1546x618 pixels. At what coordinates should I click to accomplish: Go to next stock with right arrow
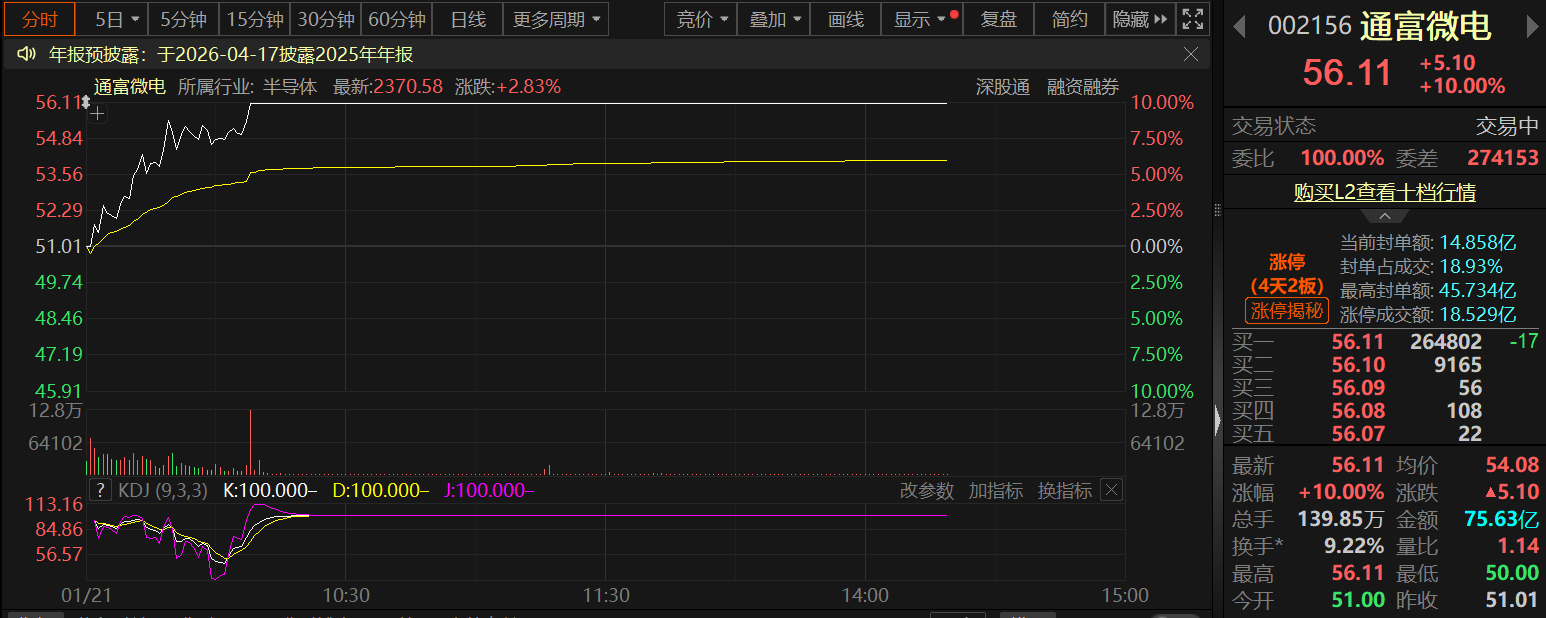[1531, 27]
